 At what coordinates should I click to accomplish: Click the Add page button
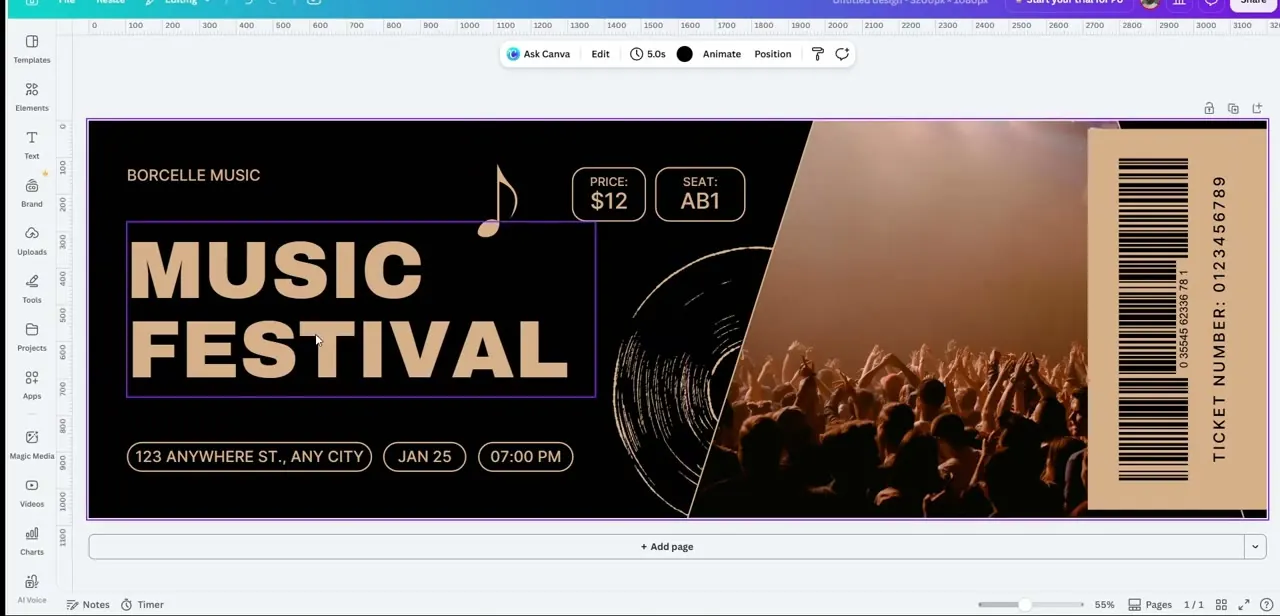(666, 546)
